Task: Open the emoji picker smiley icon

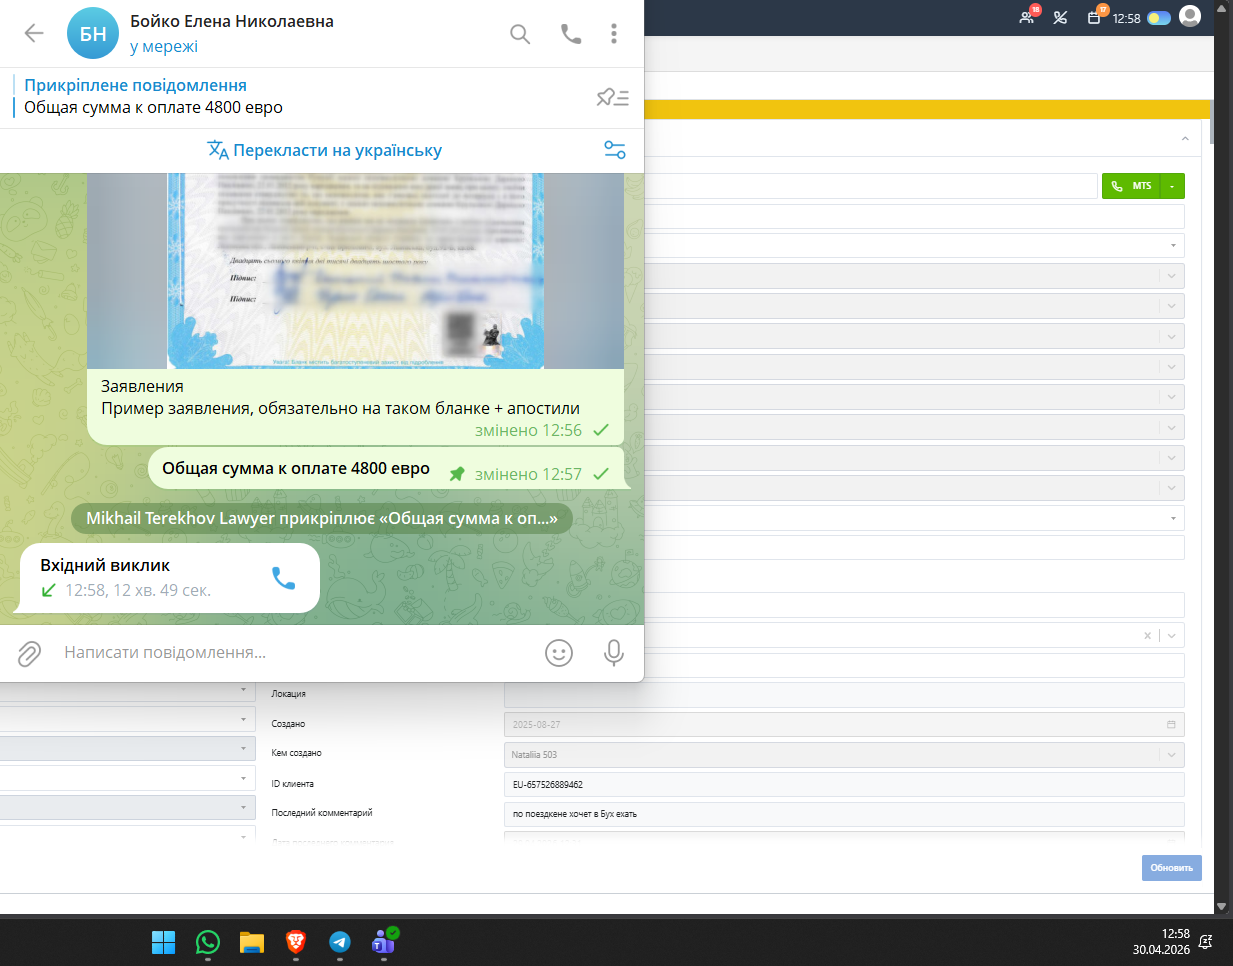Action: coord(559,653)
